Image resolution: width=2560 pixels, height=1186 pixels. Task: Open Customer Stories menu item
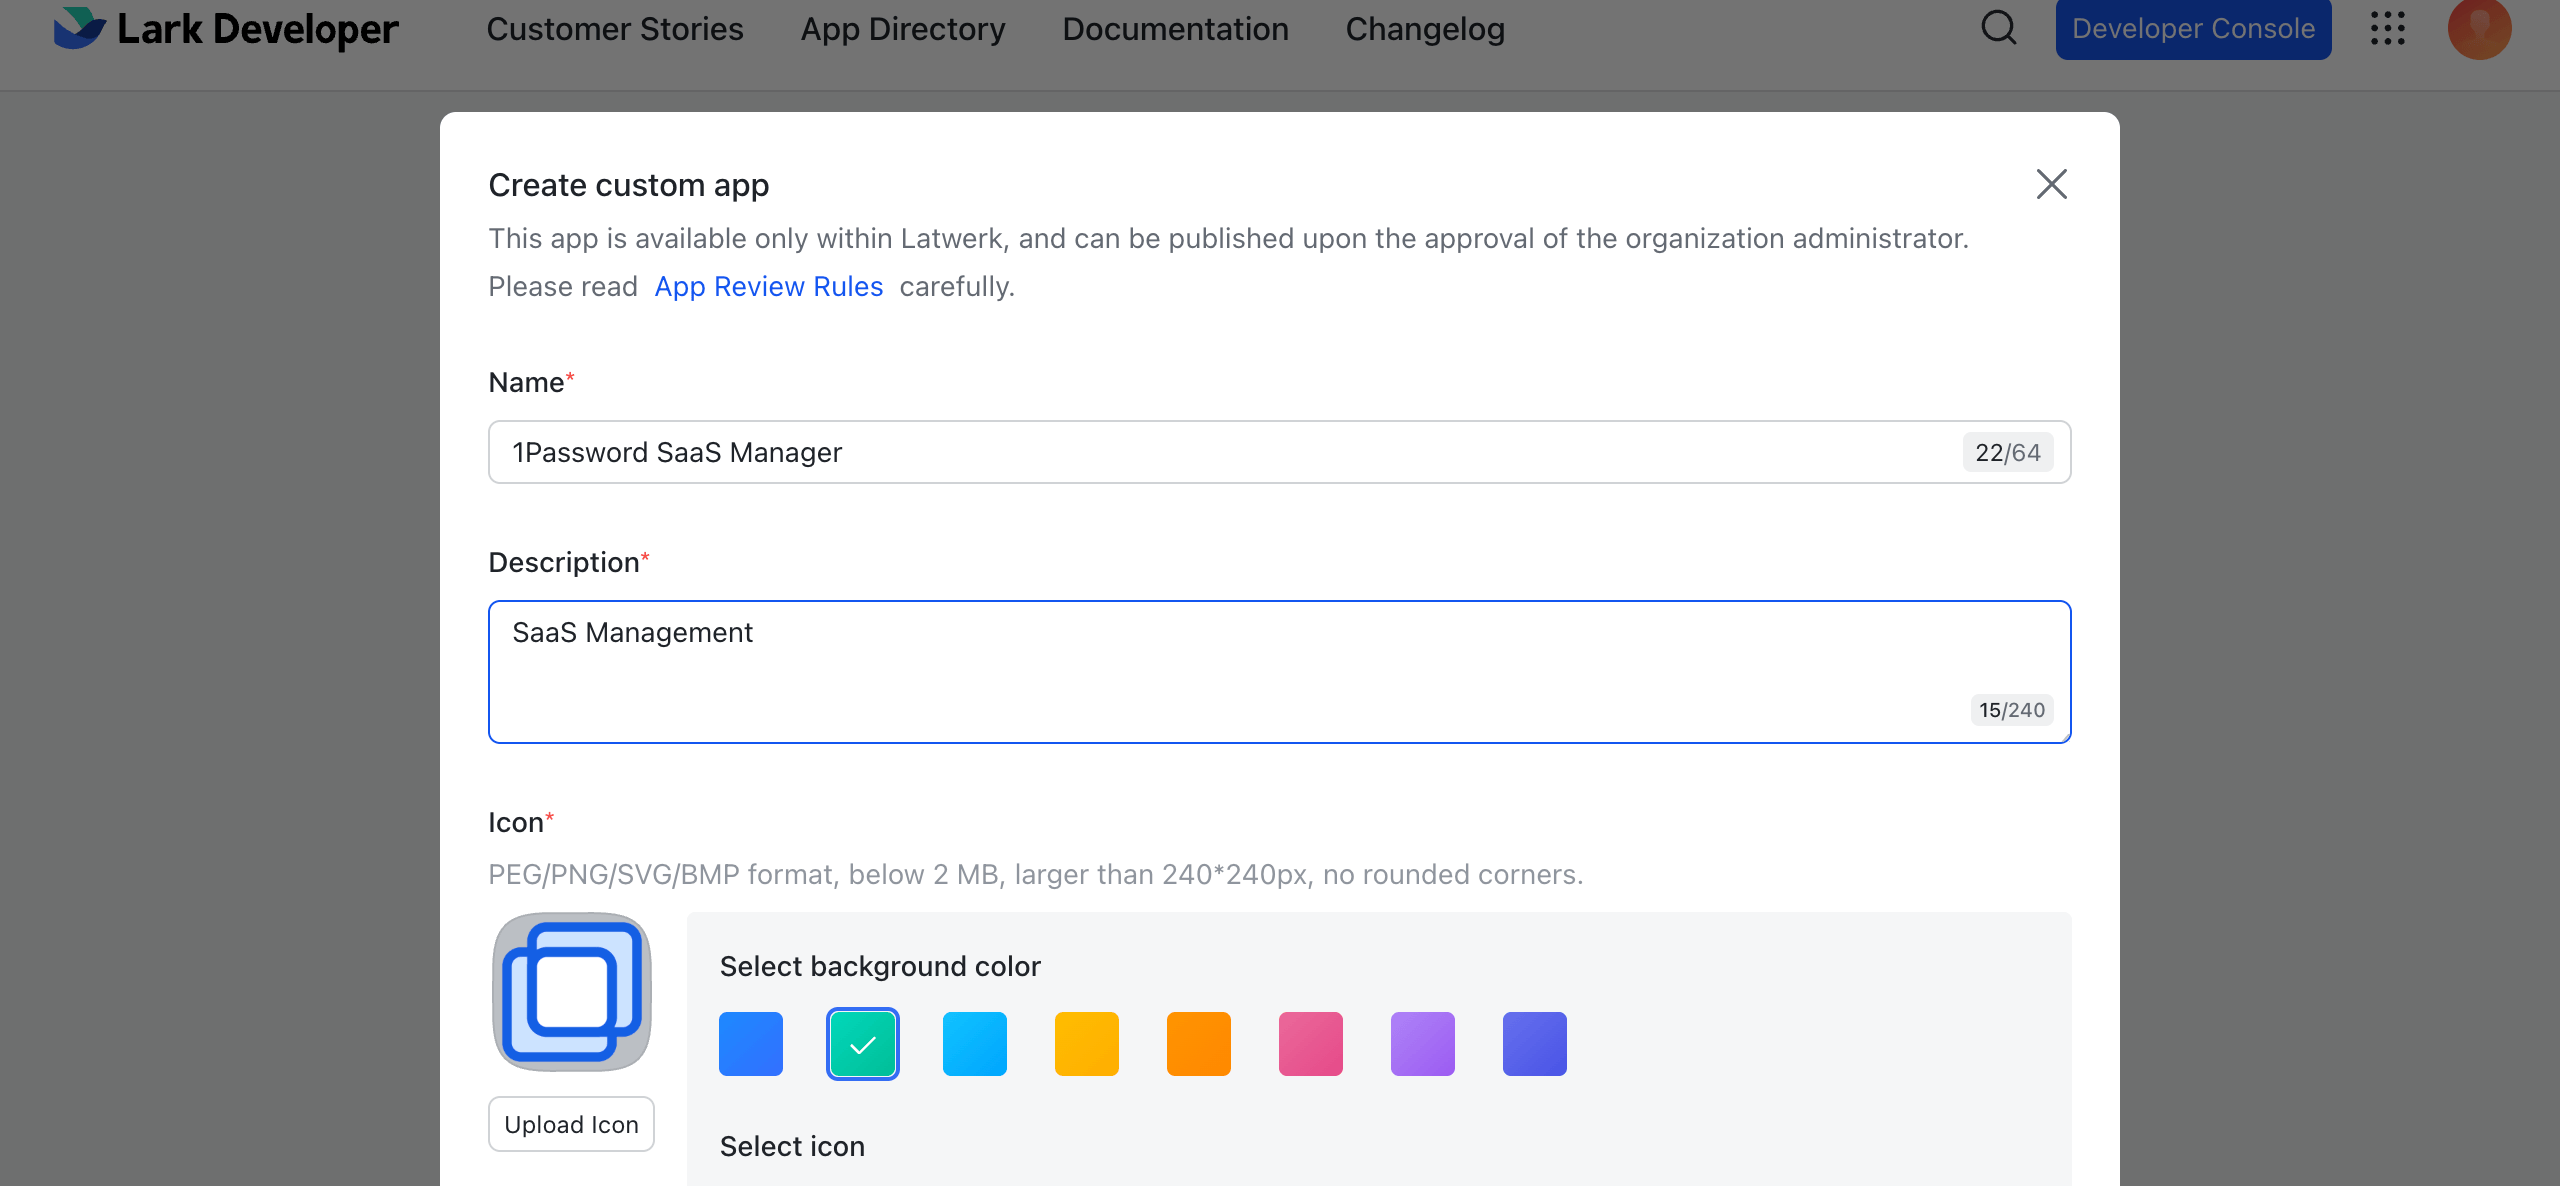pos(615,29)
